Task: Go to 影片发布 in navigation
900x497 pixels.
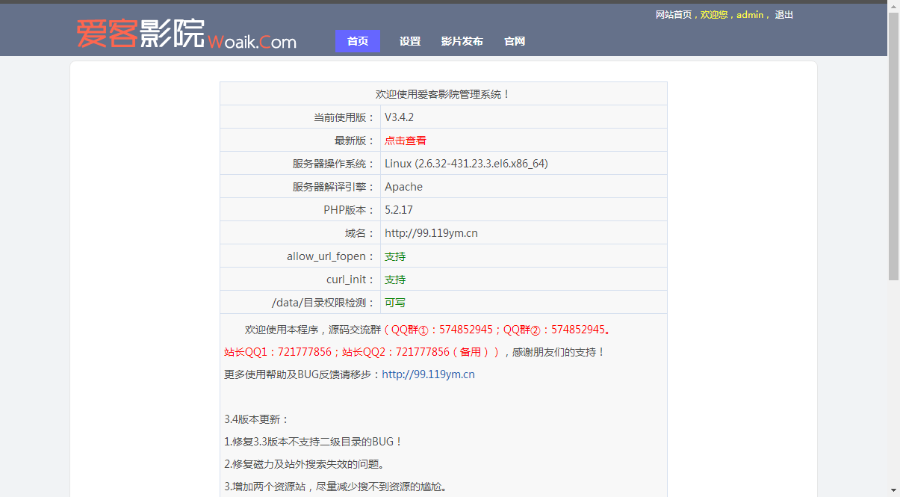Action: click(x=462, y=41)
